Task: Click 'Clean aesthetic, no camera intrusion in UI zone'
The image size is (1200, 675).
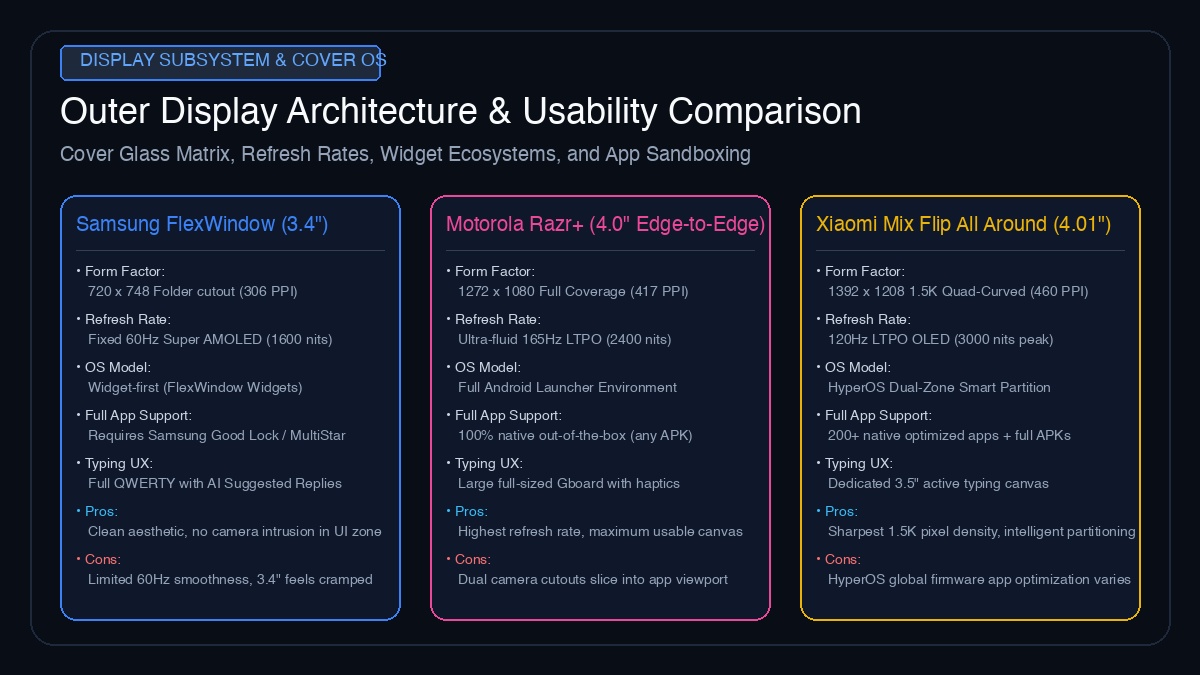Action: pyautogui.click(x=235, y=531)
